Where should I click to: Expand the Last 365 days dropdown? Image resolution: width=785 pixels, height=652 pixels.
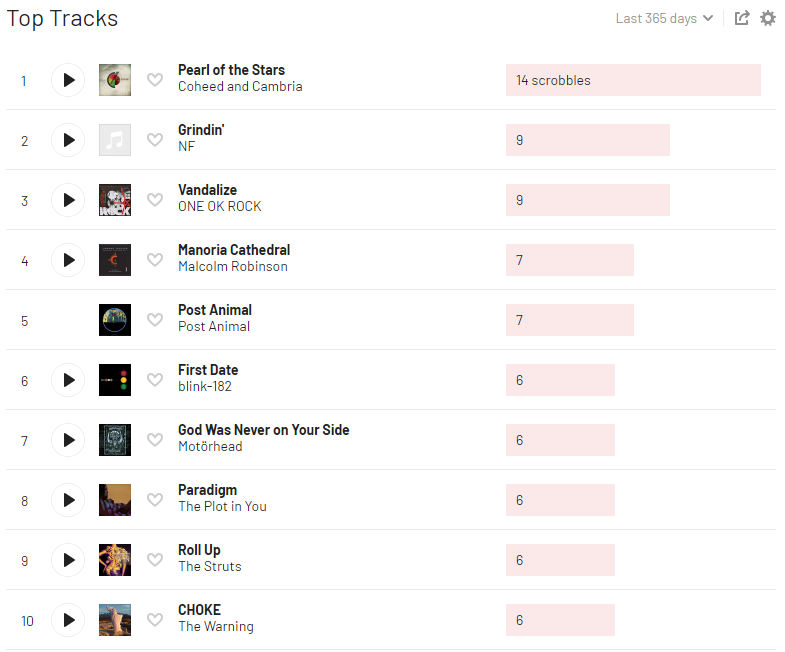point(664,18)
